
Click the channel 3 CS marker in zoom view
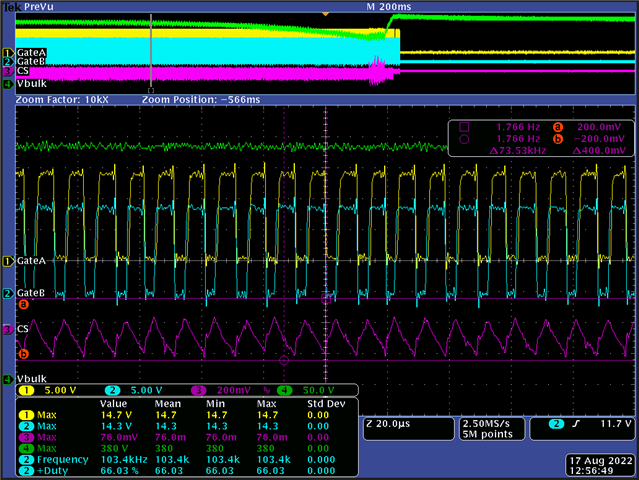click(x=8, y=328)
